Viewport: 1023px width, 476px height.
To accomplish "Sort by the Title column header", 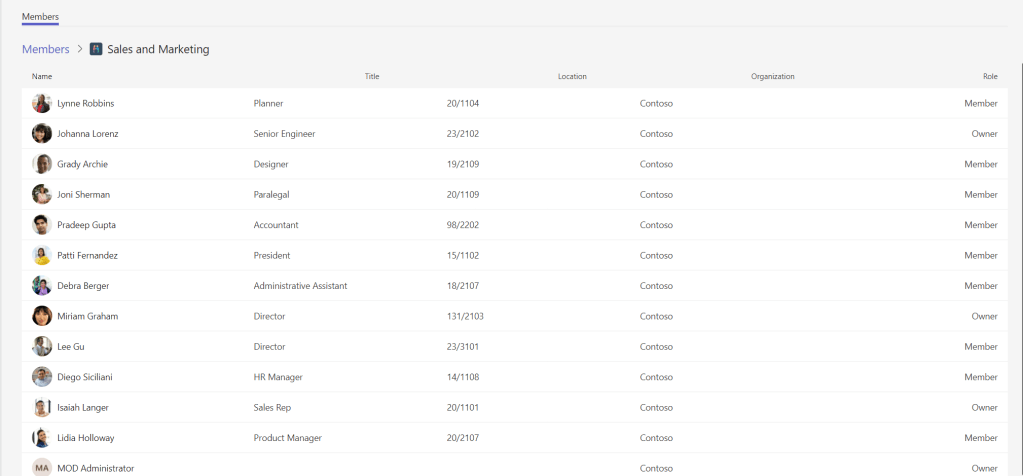I will [372, 76].
